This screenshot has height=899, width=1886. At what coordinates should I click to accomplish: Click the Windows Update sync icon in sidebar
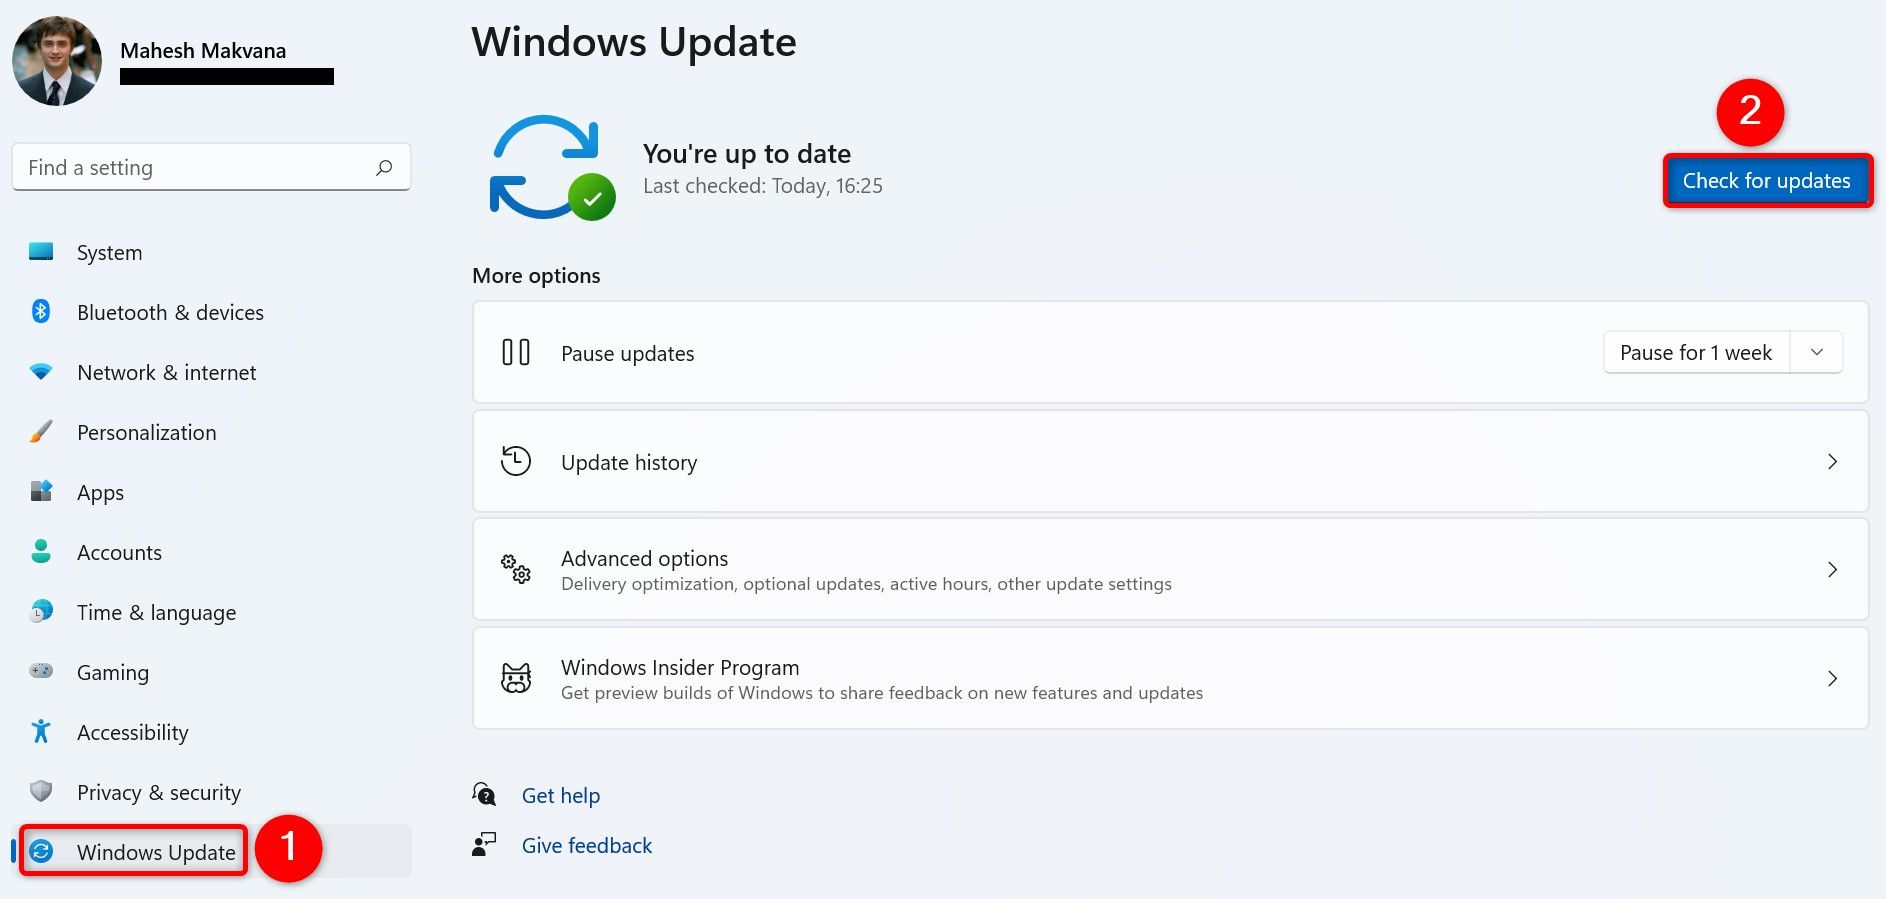pos(41,851)
